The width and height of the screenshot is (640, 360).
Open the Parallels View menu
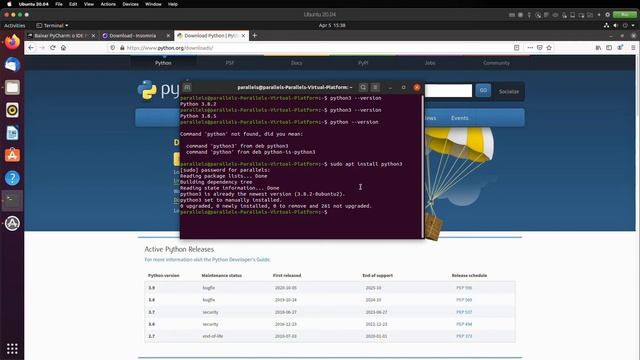(89, 4)
